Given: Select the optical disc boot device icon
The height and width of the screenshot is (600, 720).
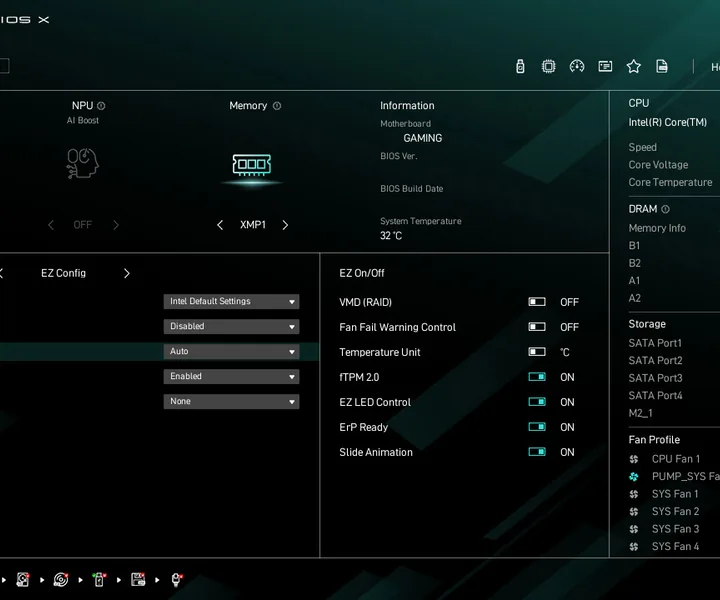Looking at the screenshot, I should [61, 580].
